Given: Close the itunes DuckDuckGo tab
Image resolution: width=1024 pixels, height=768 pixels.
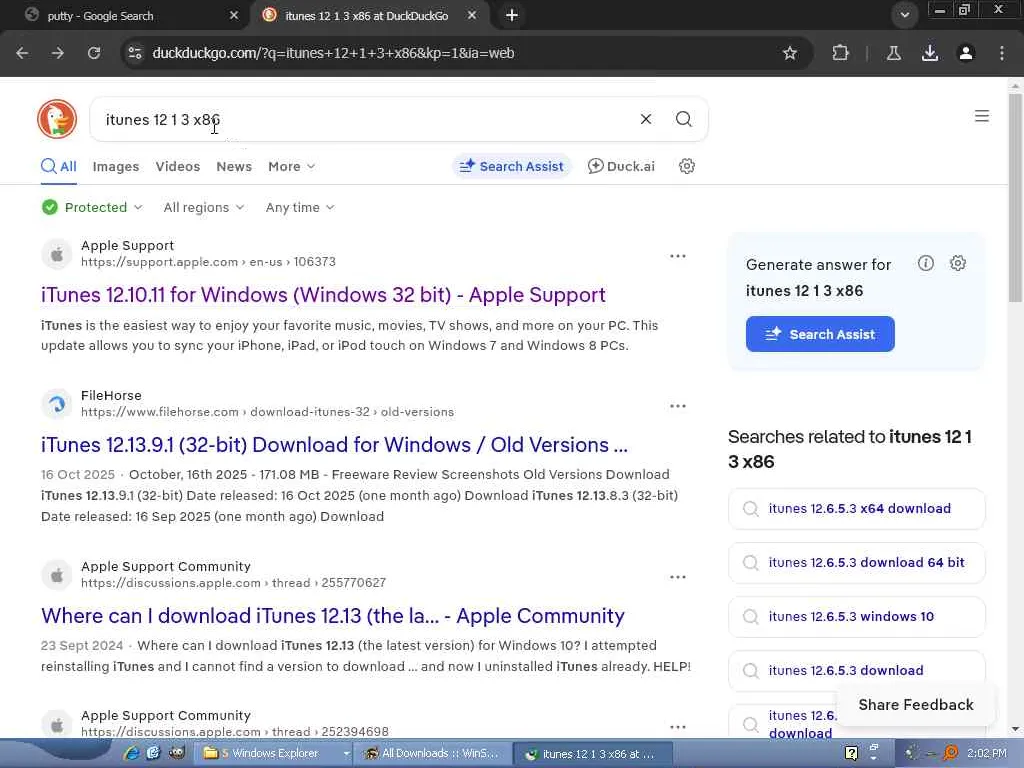Looking at the screenshot, I should click(472, 15).
